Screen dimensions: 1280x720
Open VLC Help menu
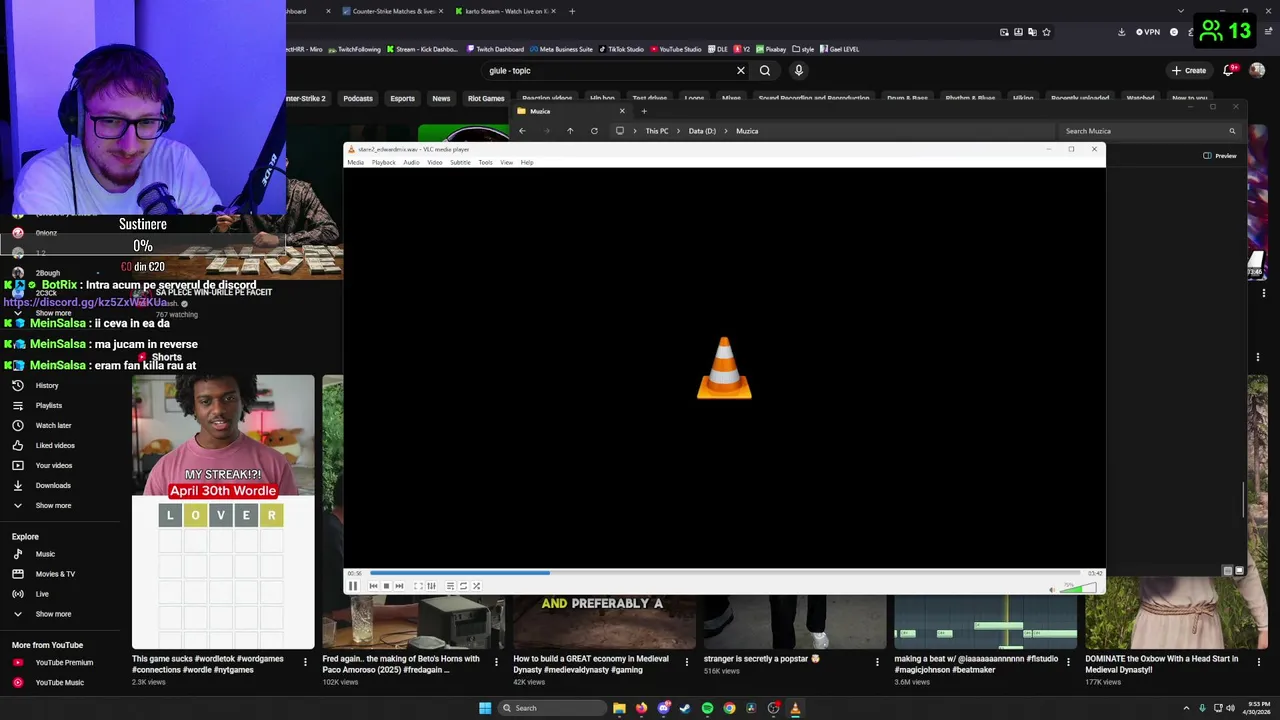[527, 162]
